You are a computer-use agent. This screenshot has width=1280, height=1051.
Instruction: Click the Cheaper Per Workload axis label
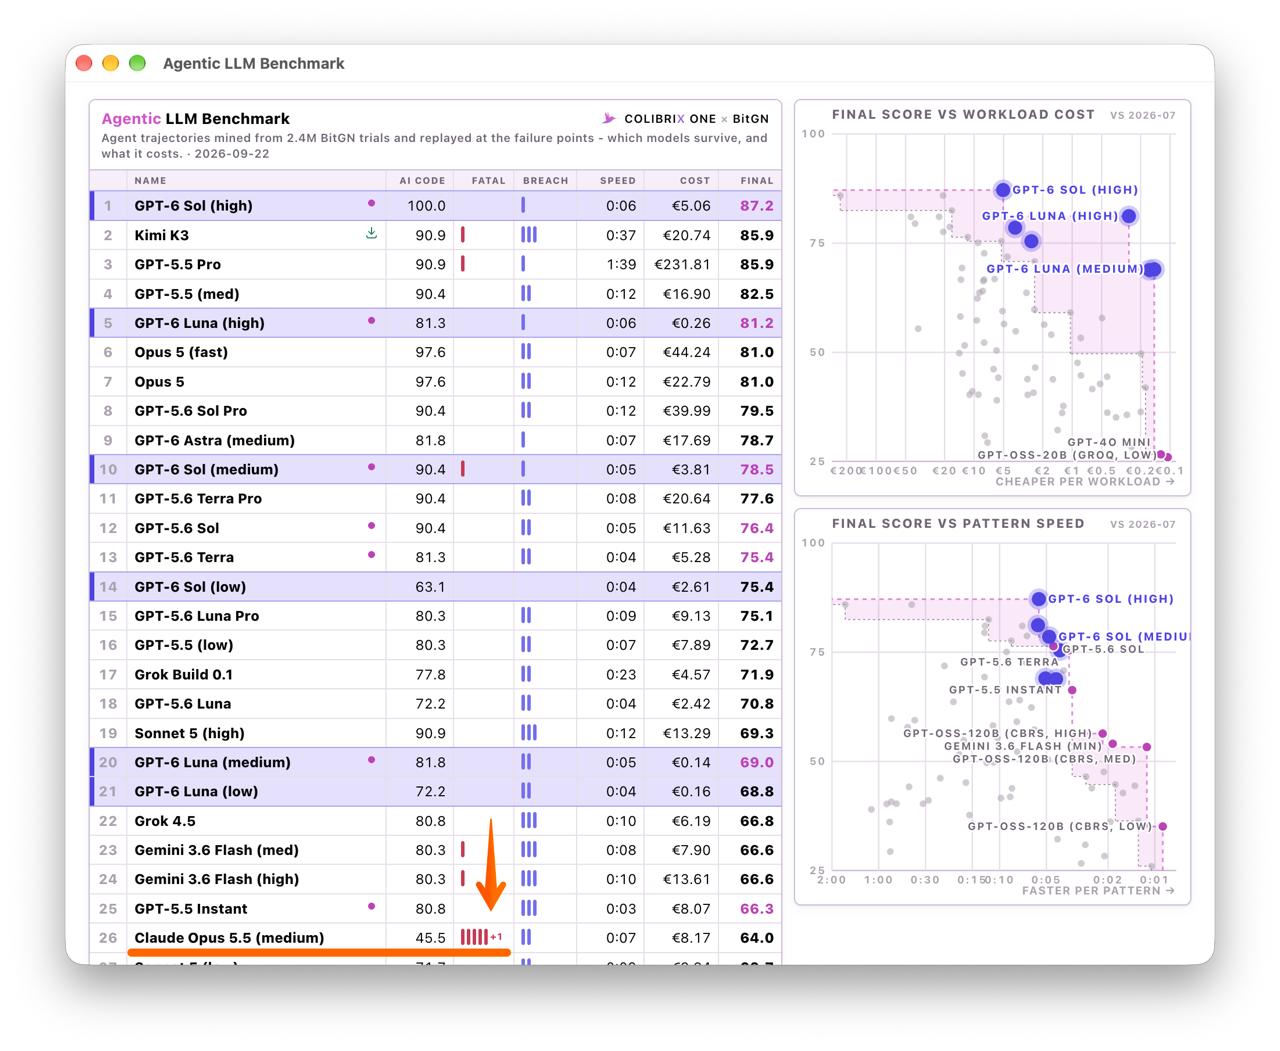pos(1085,482)
